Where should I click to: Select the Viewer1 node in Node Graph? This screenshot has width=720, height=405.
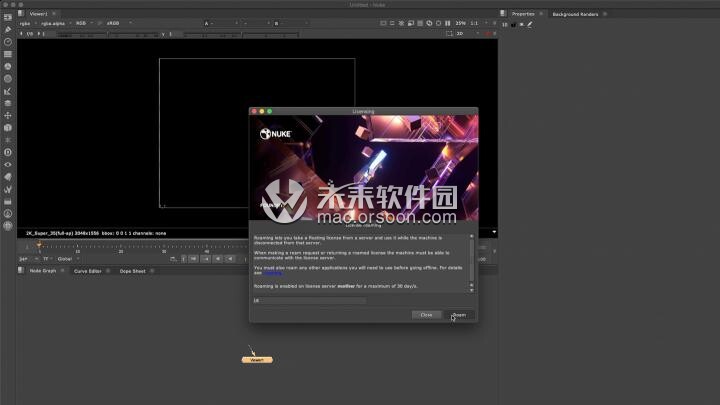point(257,360)
